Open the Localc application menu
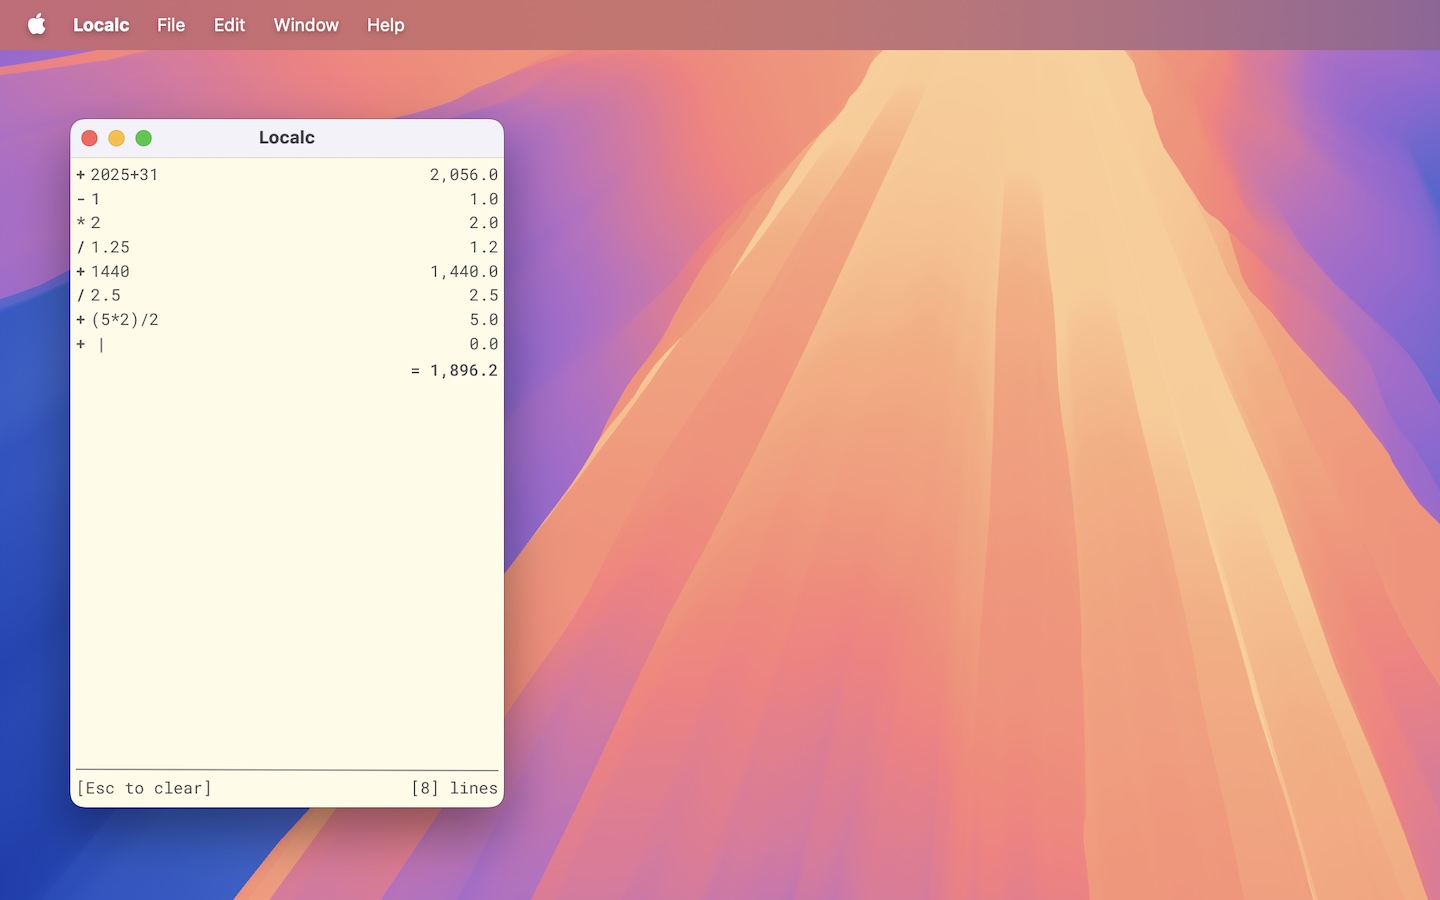The image size is (1440, 900). coord(100,25)
